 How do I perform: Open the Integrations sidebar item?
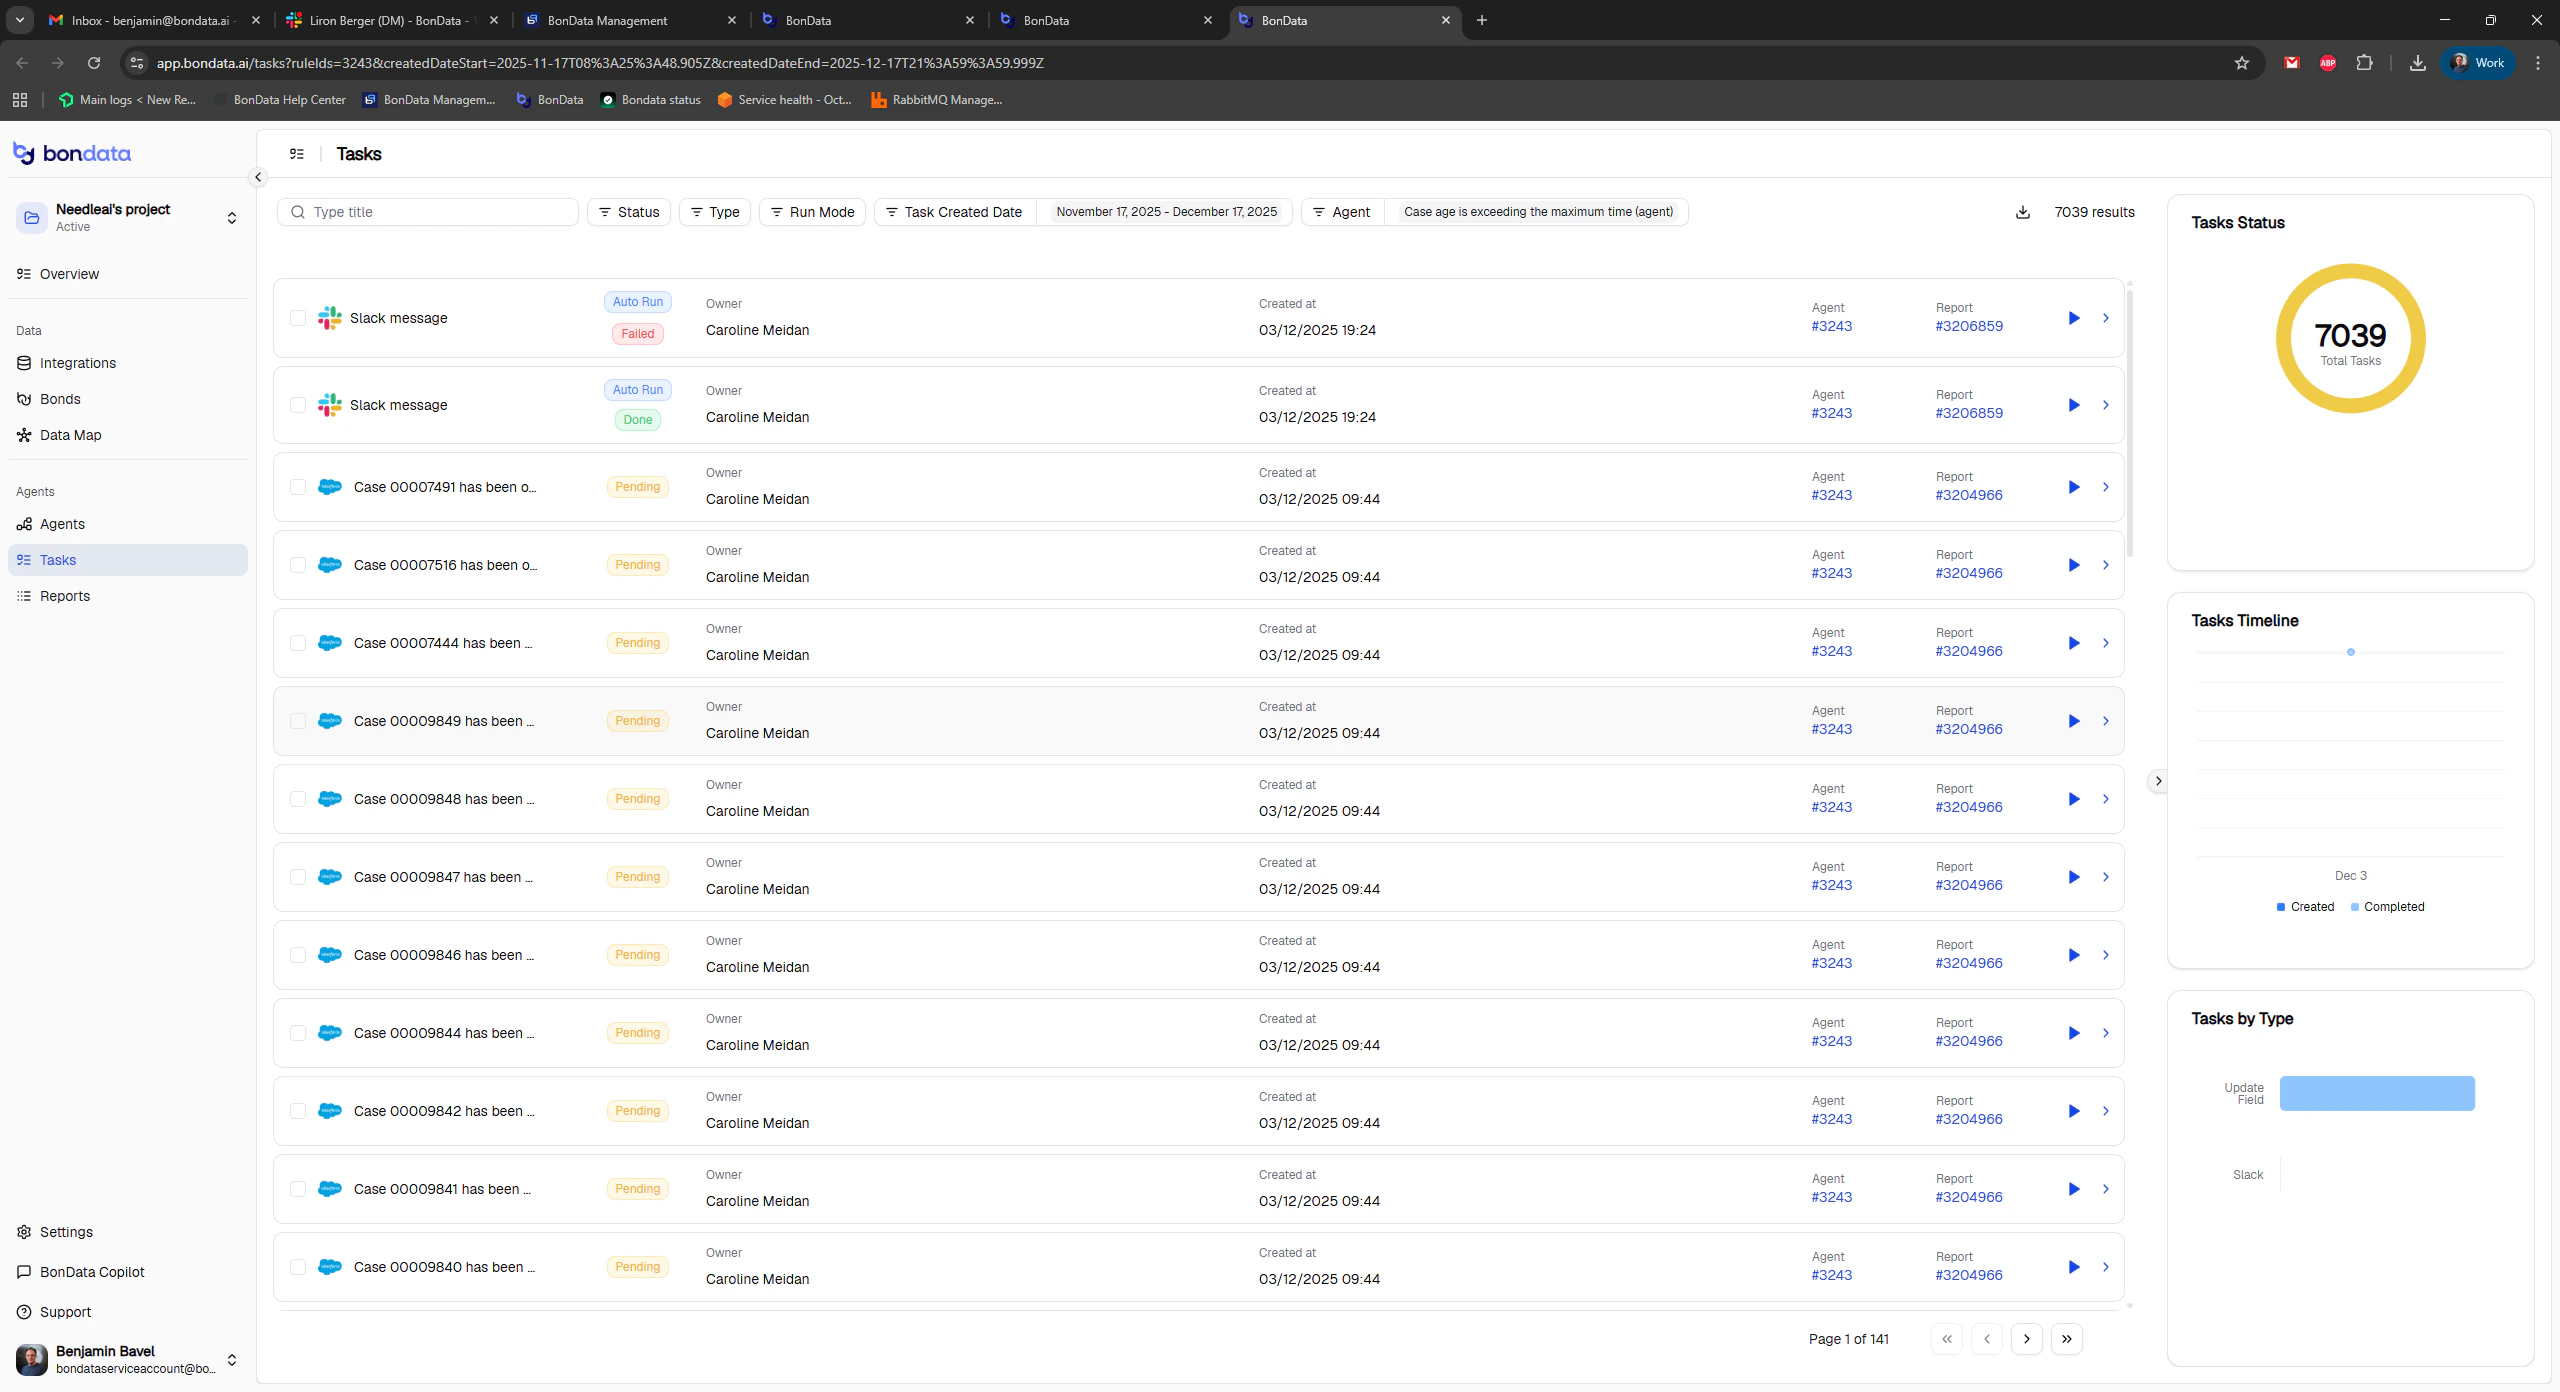tap(78, 363)
